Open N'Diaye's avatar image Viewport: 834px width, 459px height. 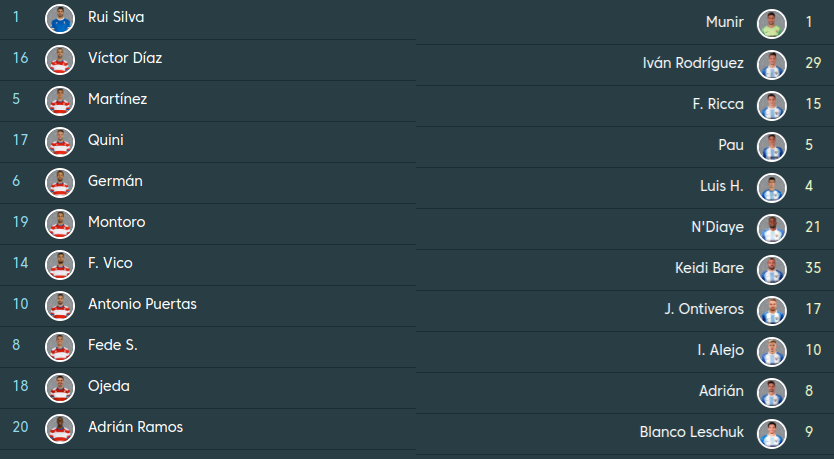[x=772, y=229]
